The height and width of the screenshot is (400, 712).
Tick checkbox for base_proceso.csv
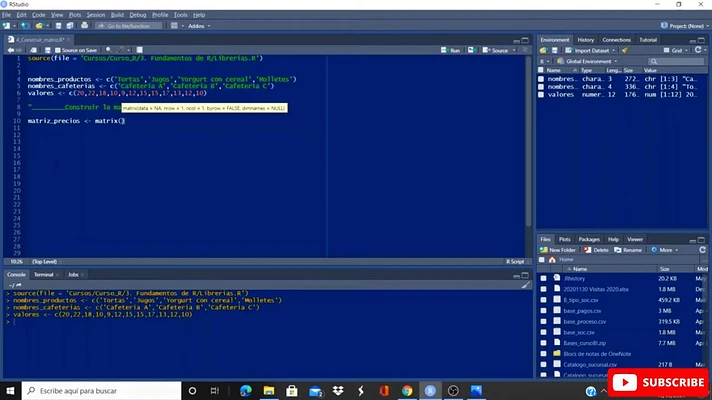point(544,321)
